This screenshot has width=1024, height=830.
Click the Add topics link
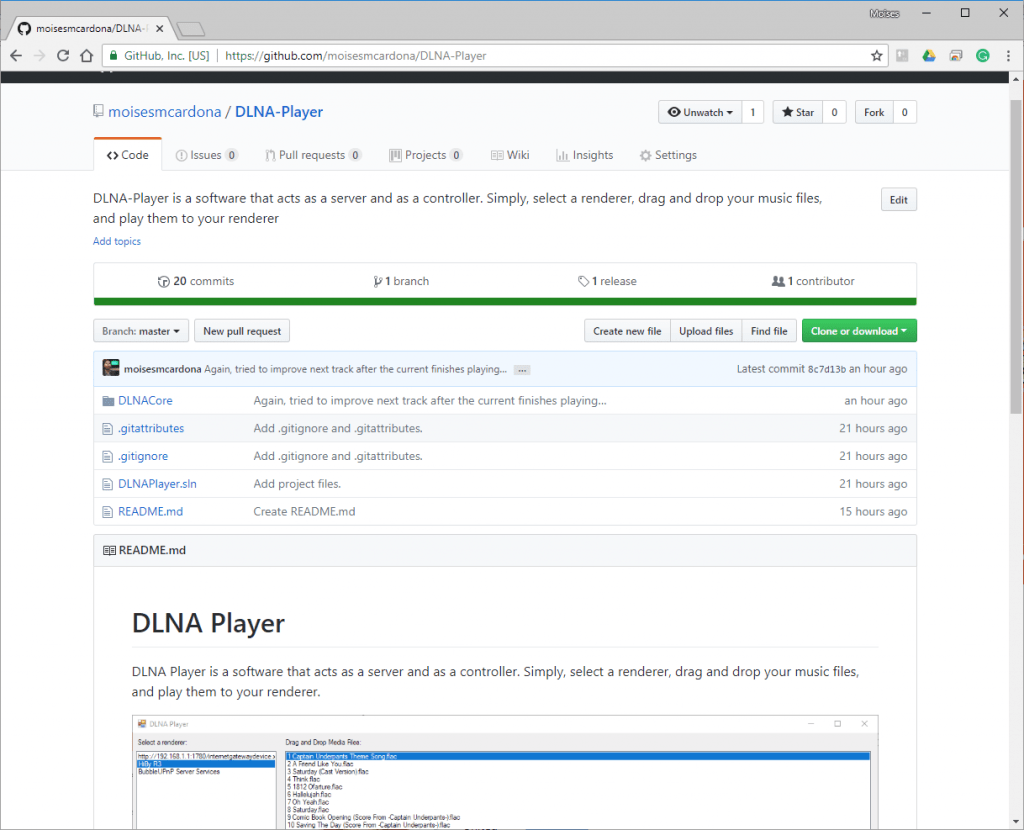click(117, 242)
